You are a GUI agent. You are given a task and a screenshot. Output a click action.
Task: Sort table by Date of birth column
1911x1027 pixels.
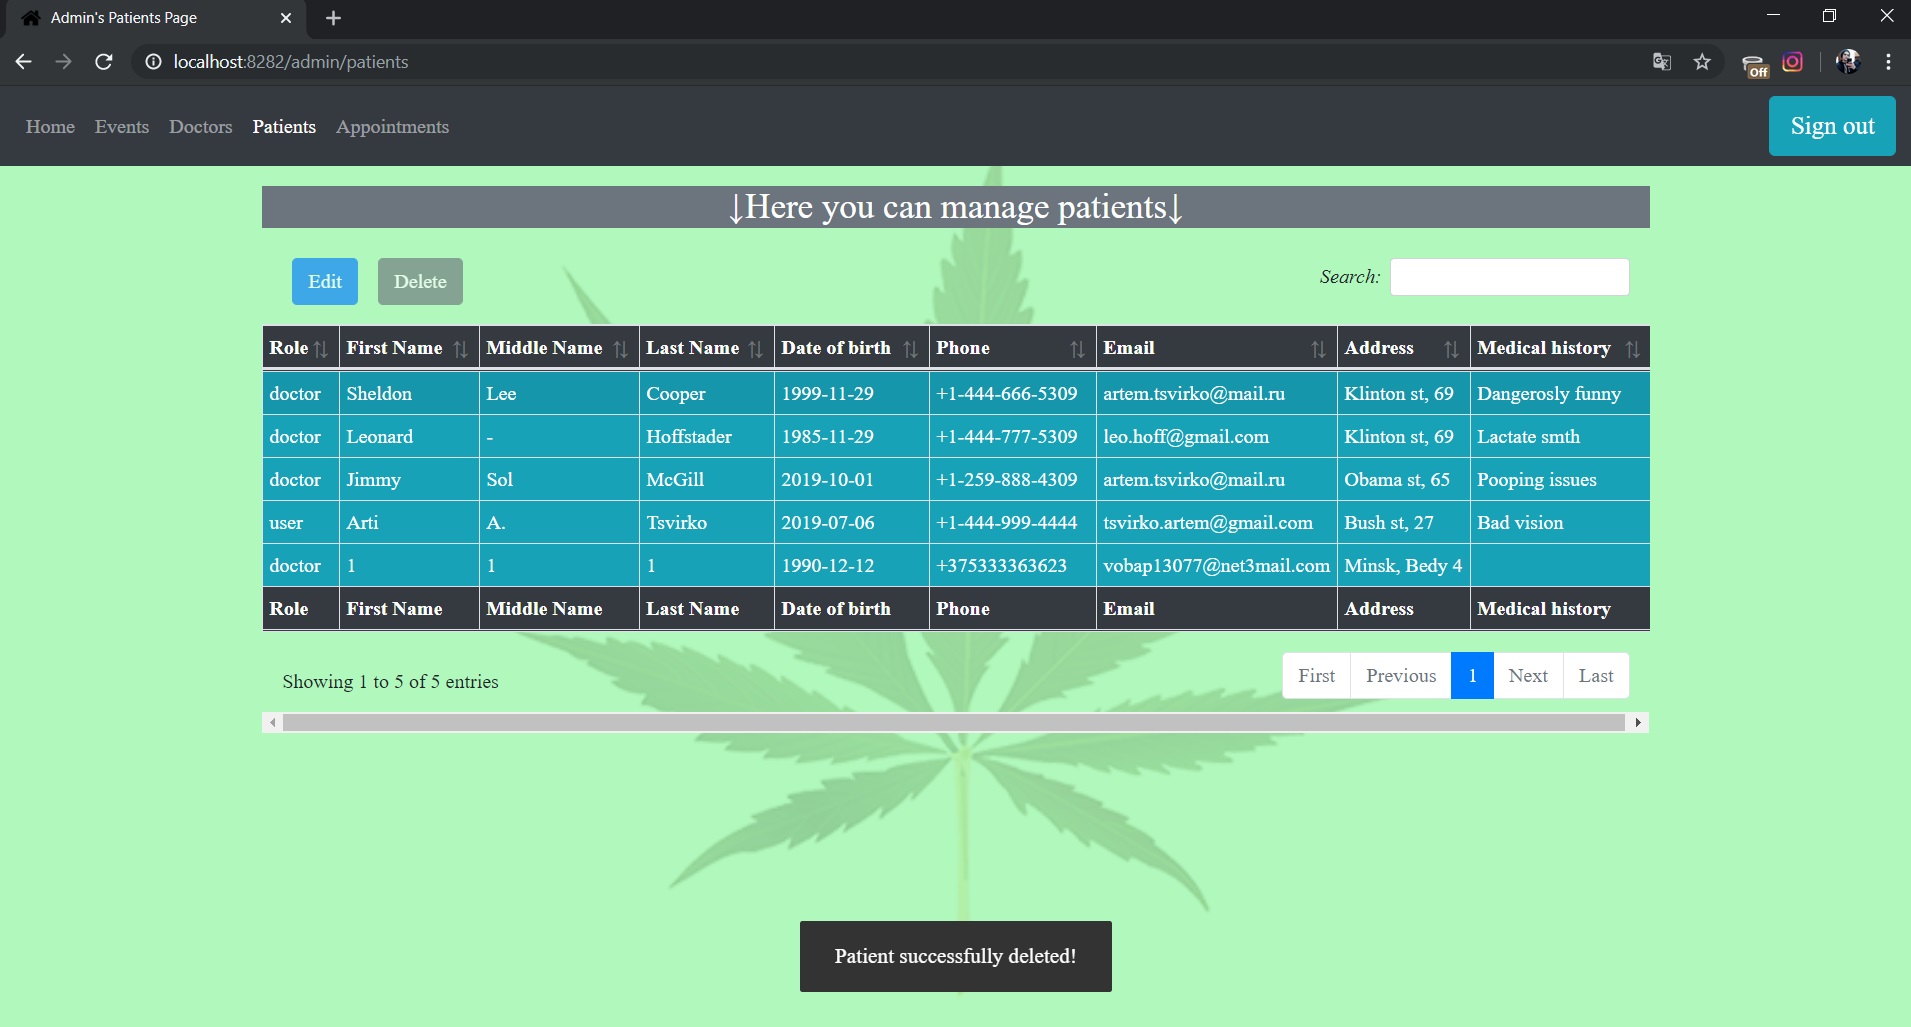(851, 348)
